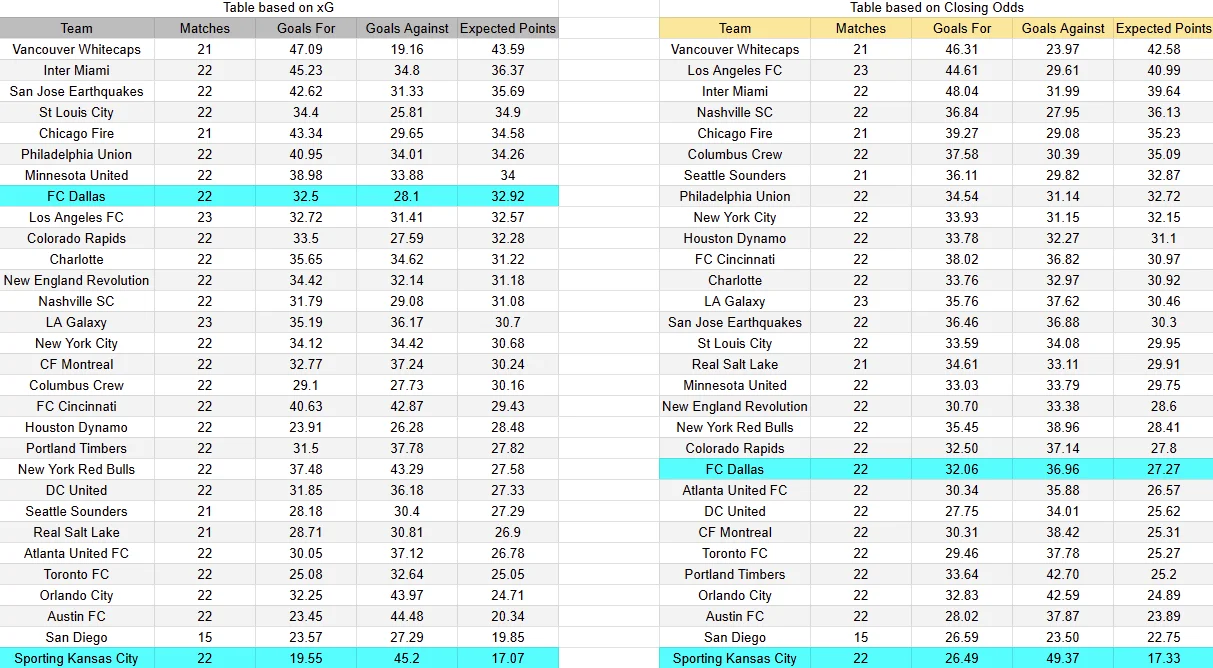1213x668 pixels.
Task: Select the yellow Matches header cell
Action: tap(861, 28)
